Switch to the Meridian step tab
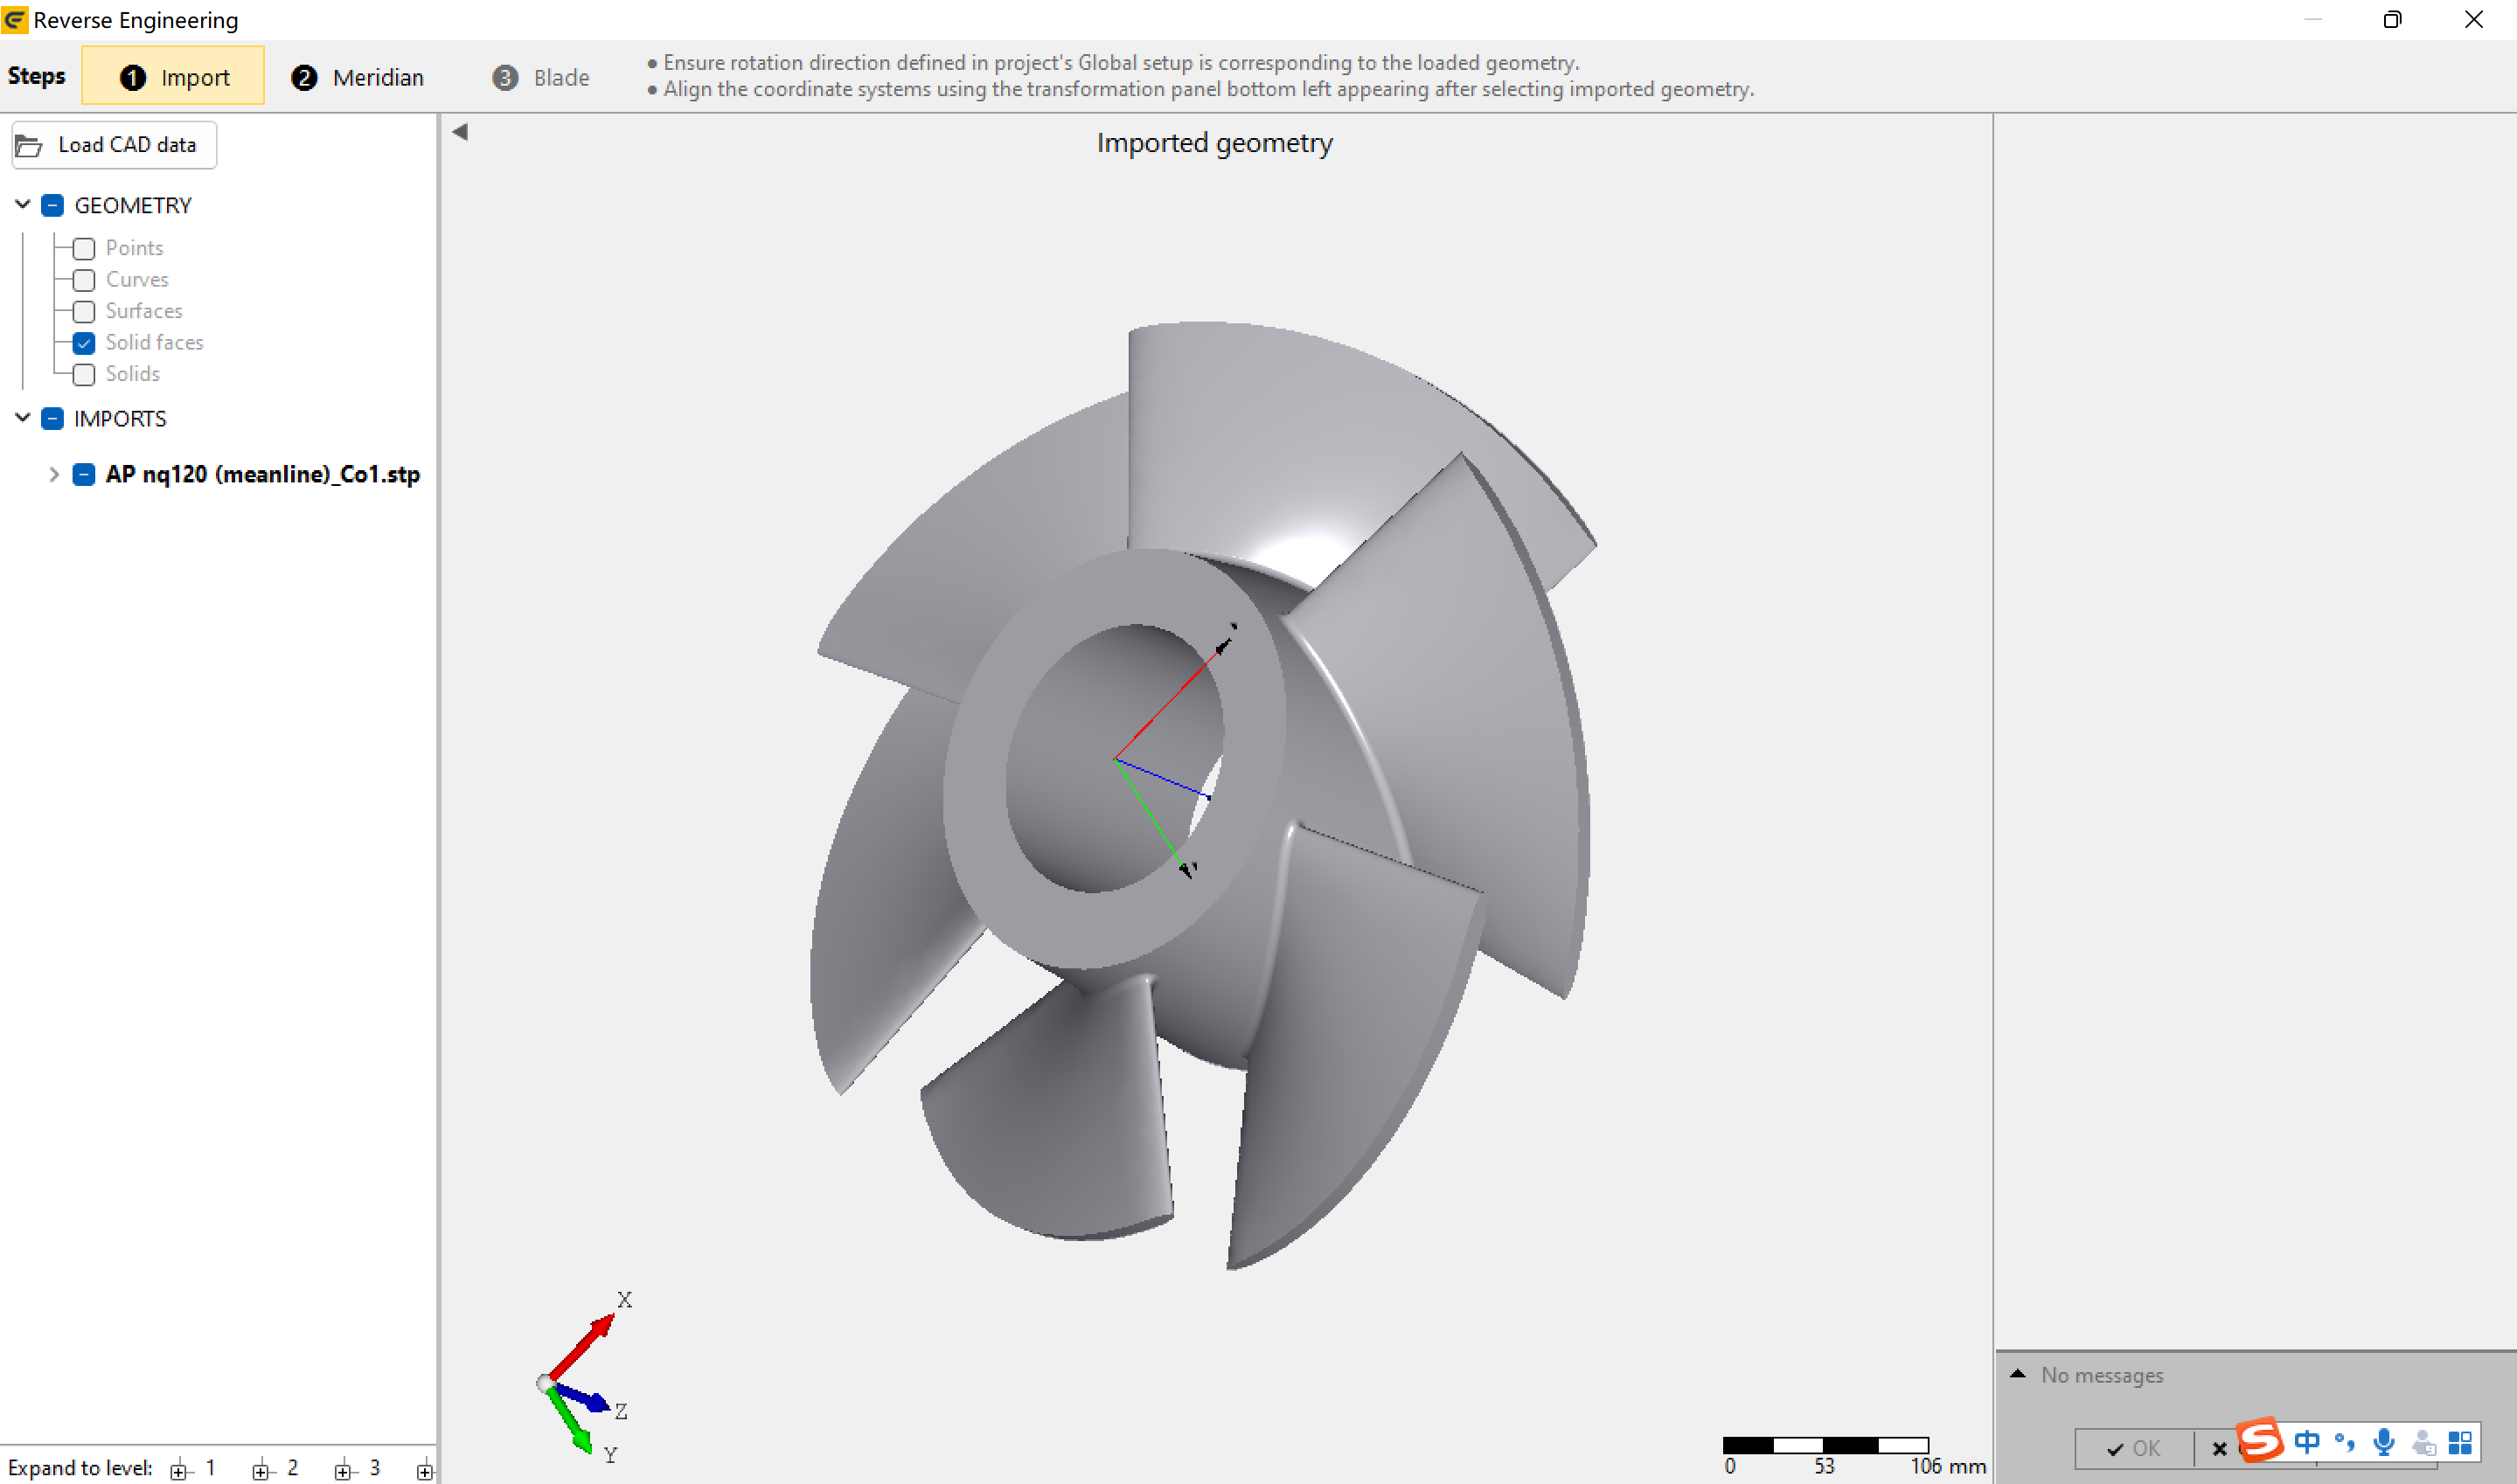The width and height of the screenshot is (2517, 1484). click(357, 77)
